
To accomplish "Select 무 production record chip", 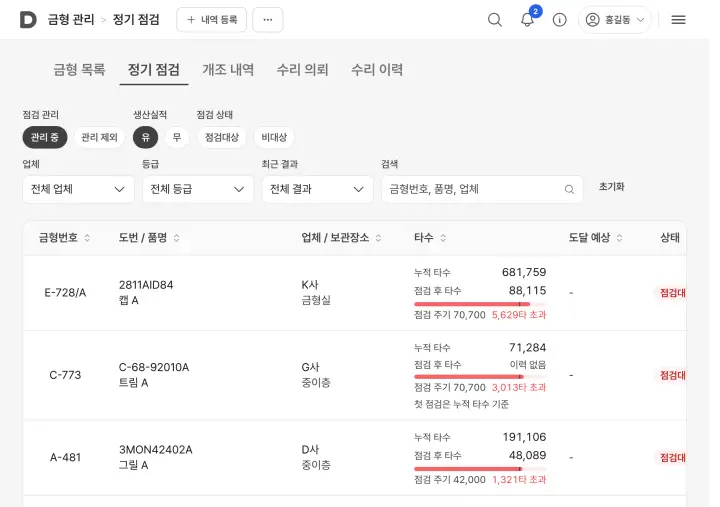I will click(177, 137).
